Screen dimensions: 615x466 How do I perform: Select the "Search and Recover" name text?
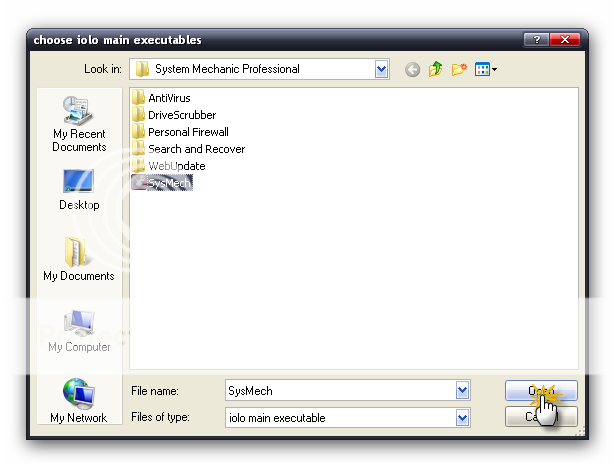197,149
